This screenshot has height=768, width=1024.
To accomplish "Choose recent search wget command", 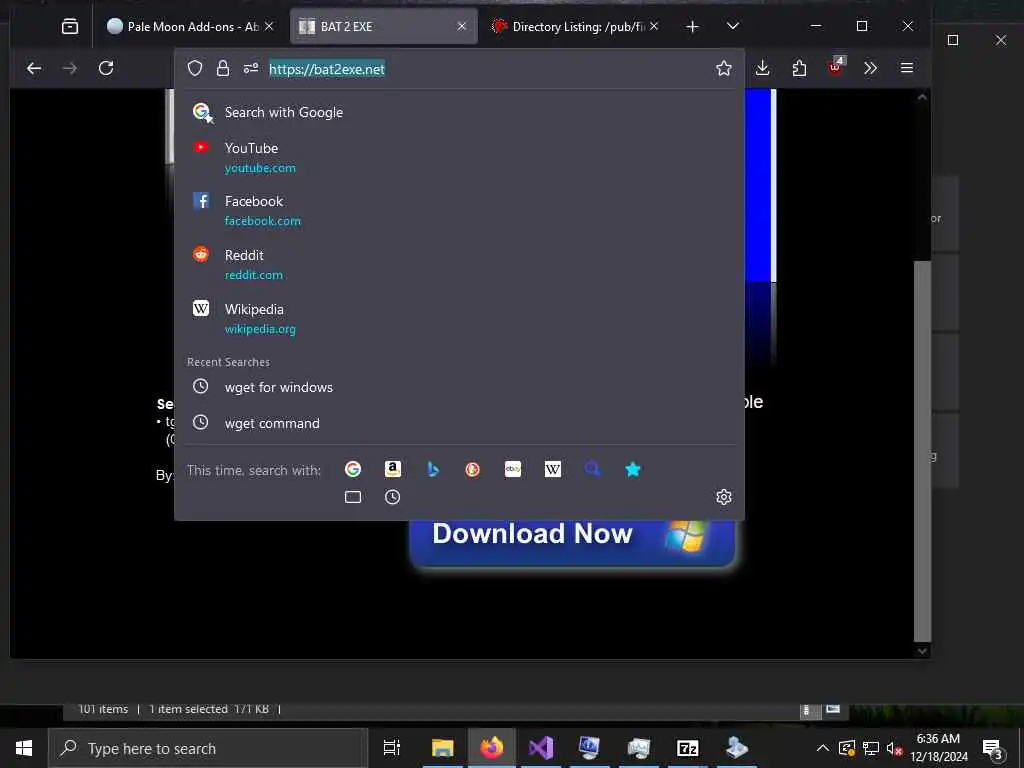I will [459, 423].
